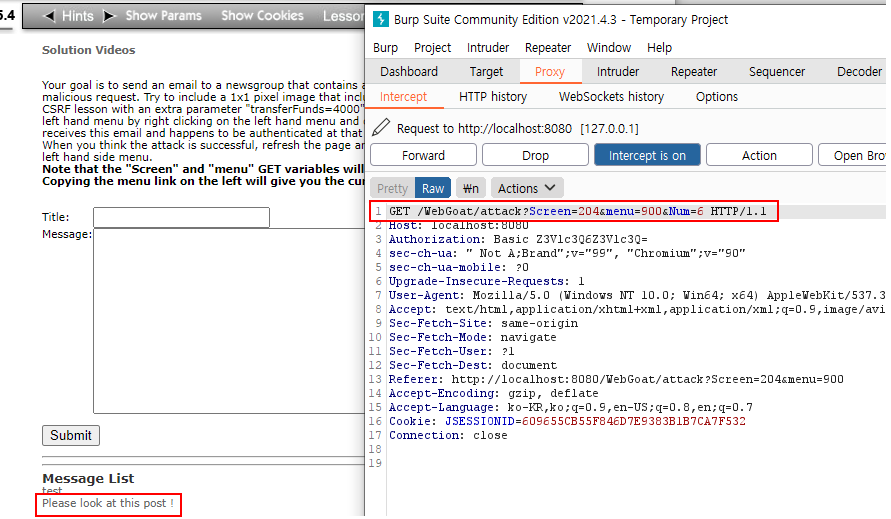Image resolution: width=891 pixels, height=519 pixels.
Task: Click the Accept-Encoding header line
Action: tap(494, 393)
